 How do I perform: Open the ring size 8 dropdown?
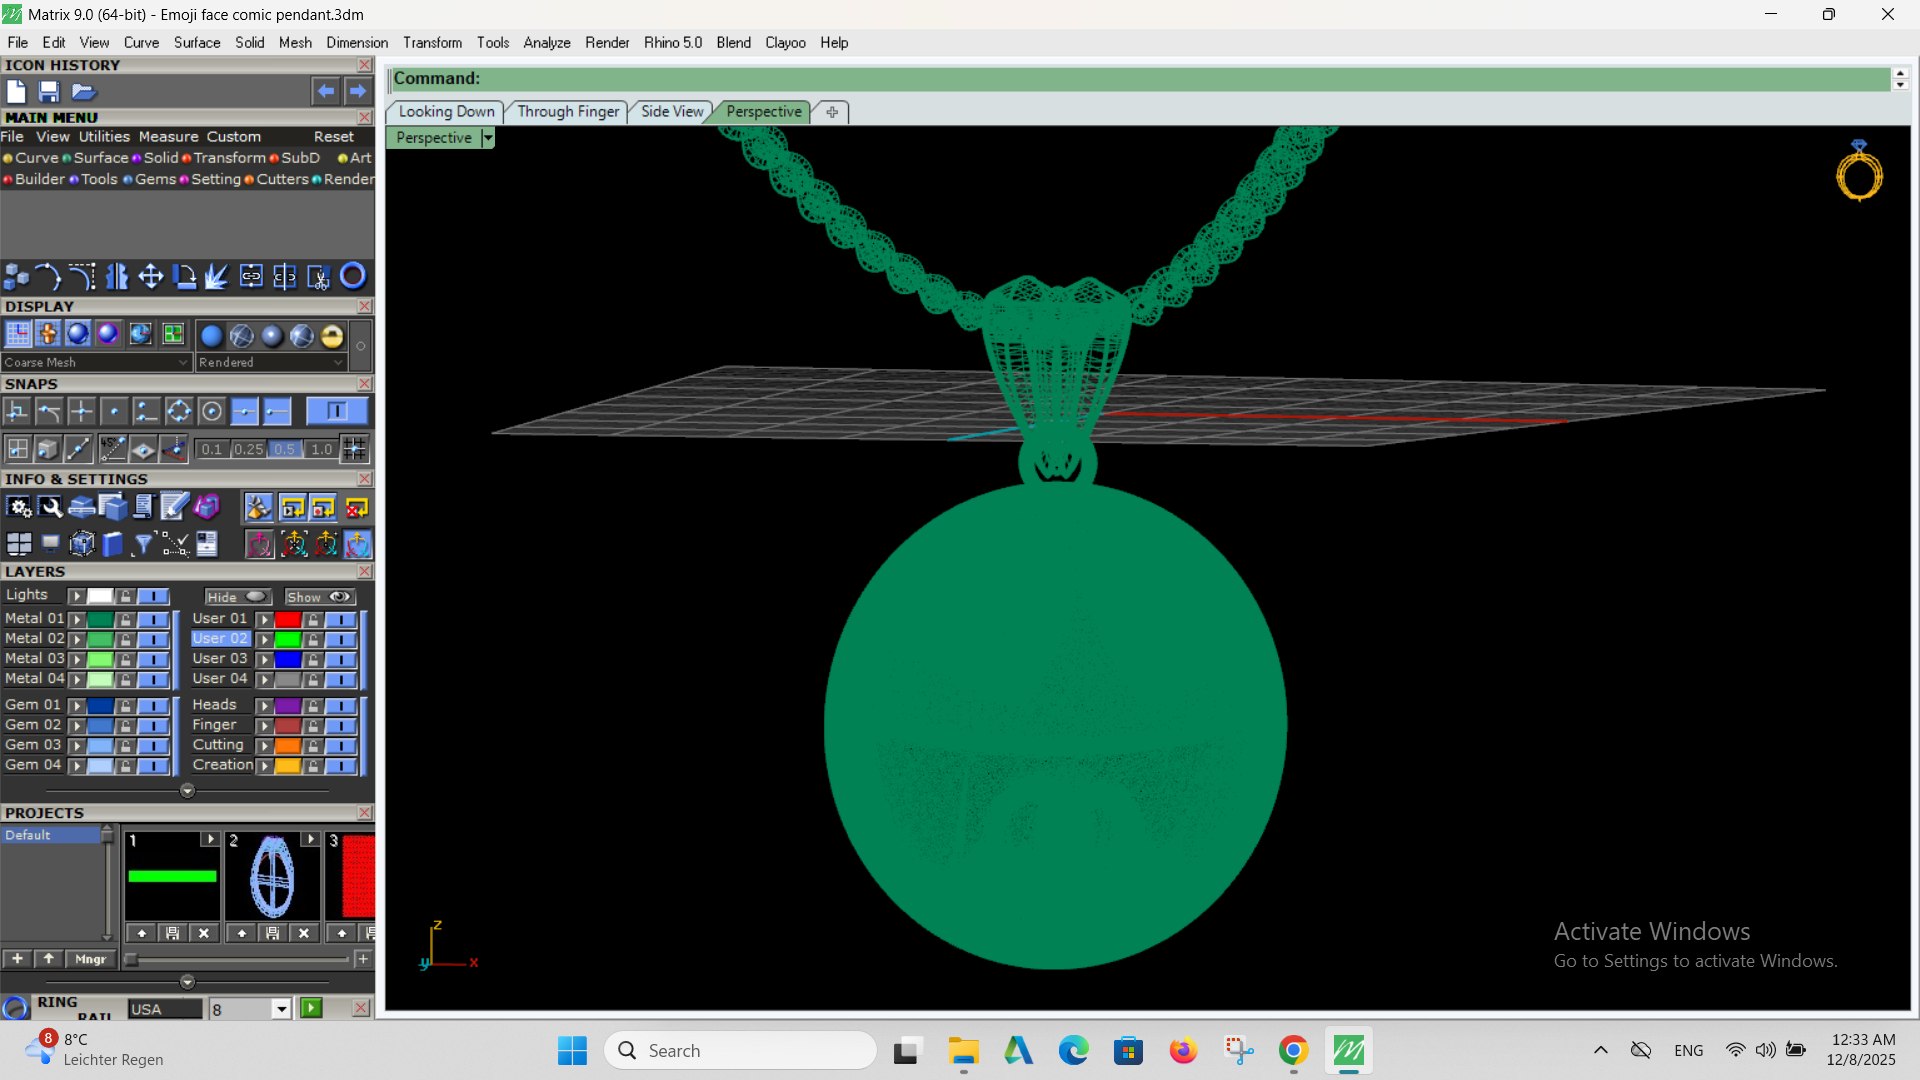click(x=282, y=1009)
